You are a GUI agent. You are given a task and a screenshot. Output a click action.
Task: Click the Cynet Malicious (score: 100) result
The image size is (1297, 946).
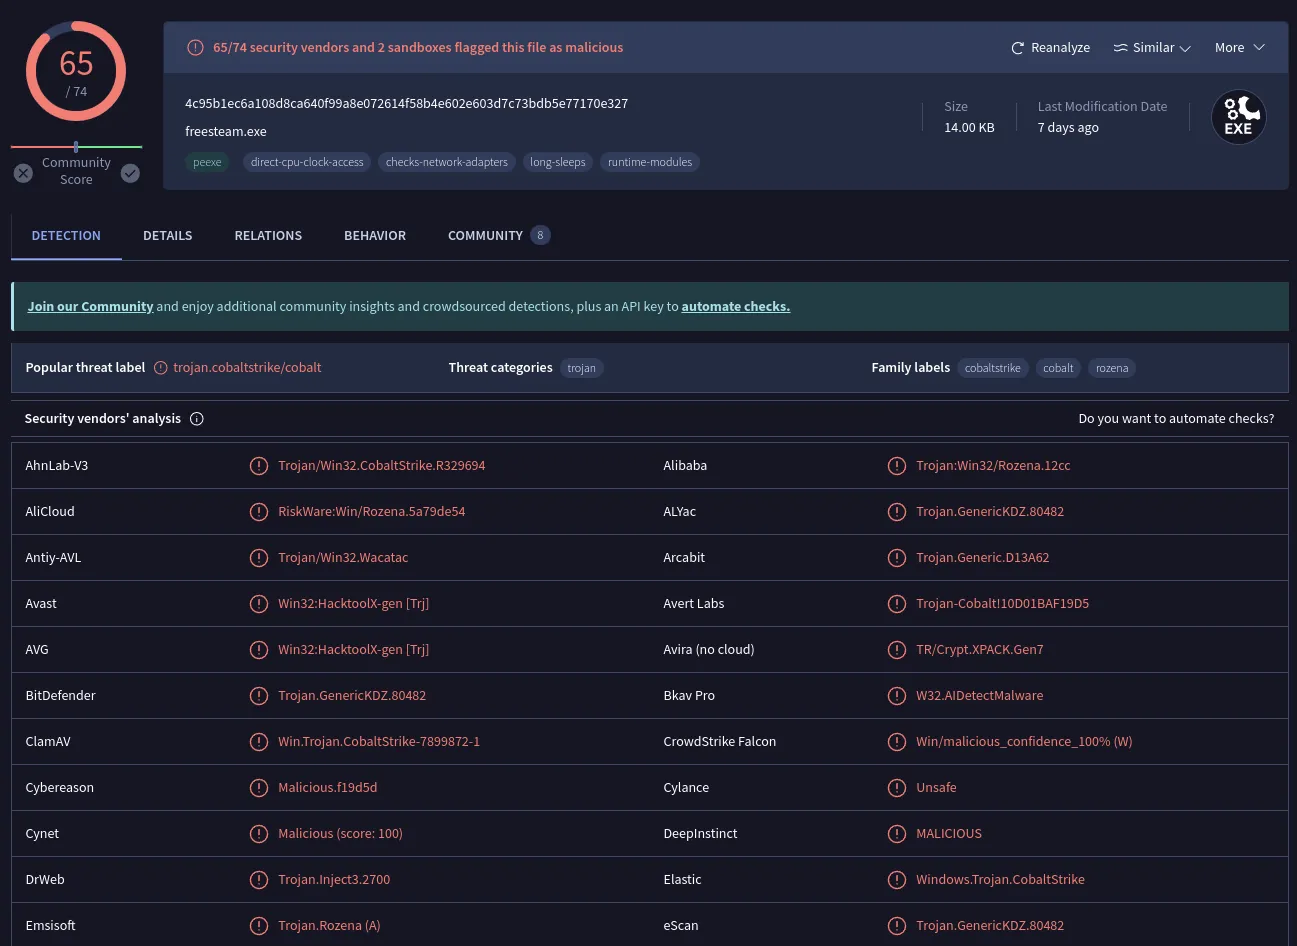340,834
